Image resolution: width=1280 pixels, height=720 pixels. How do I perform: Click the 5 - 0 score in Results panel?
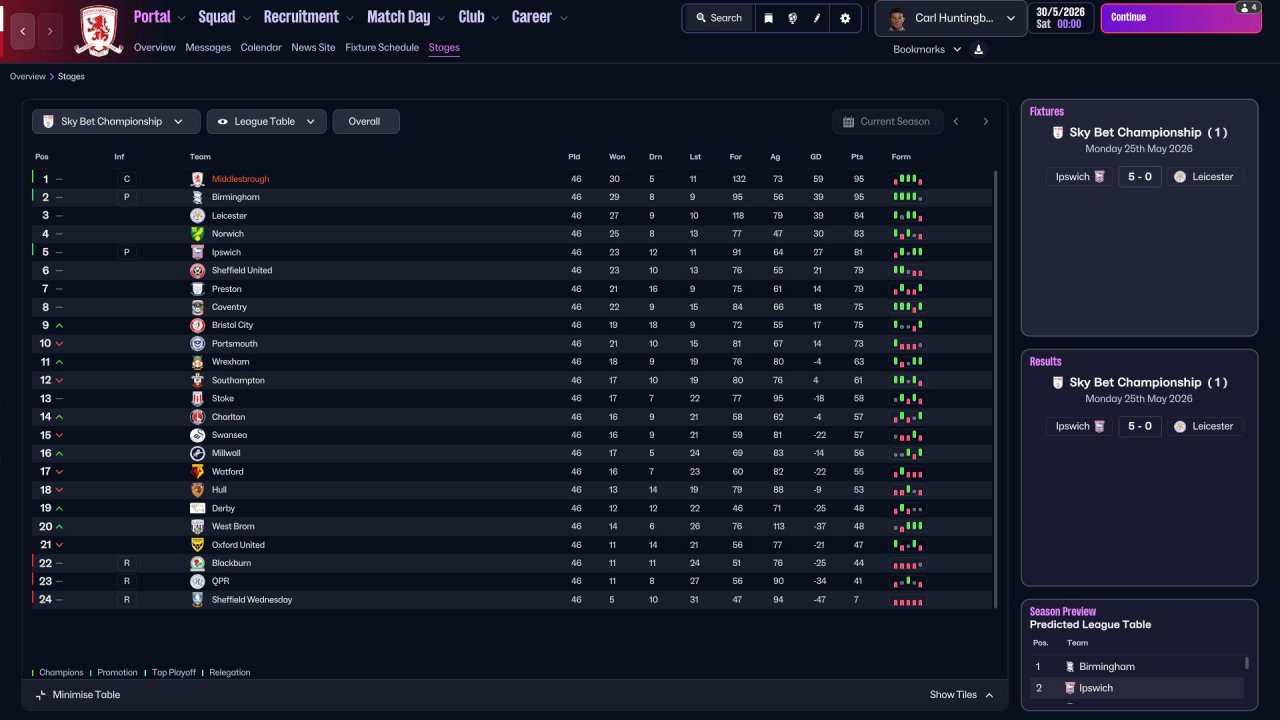[1140, 426]
